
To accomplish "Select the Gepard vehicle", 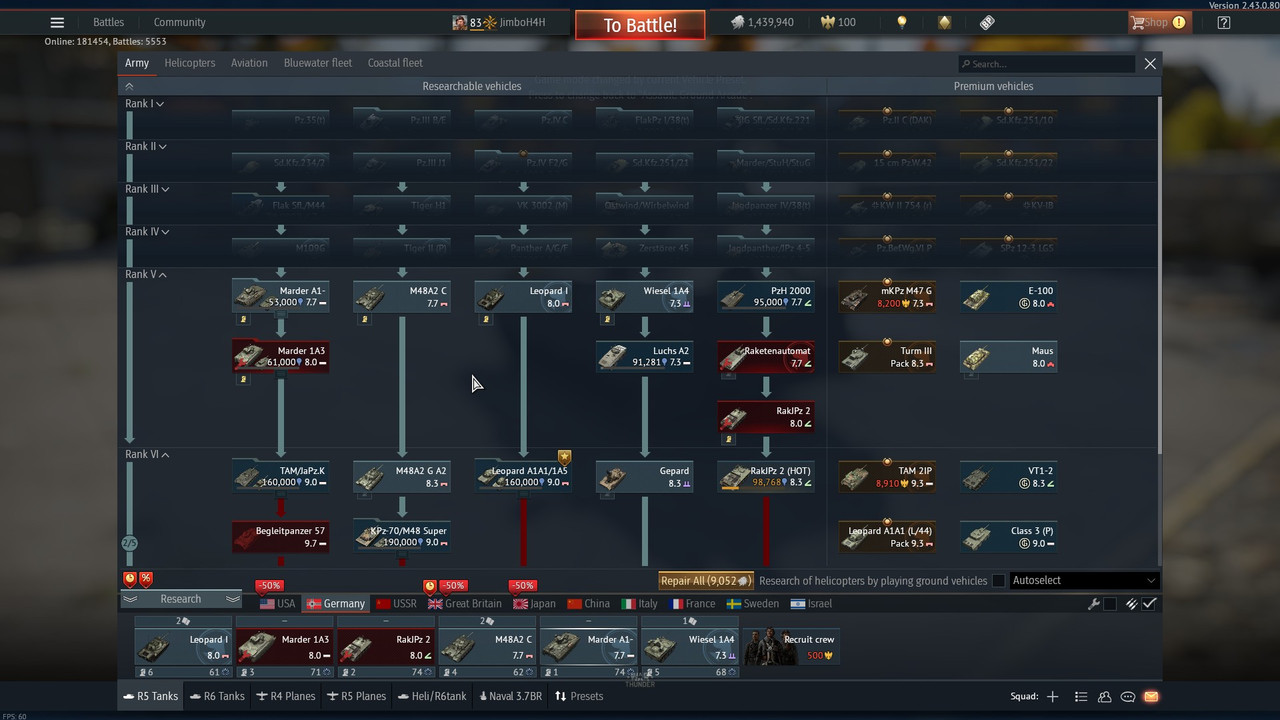I will point(645,476).
